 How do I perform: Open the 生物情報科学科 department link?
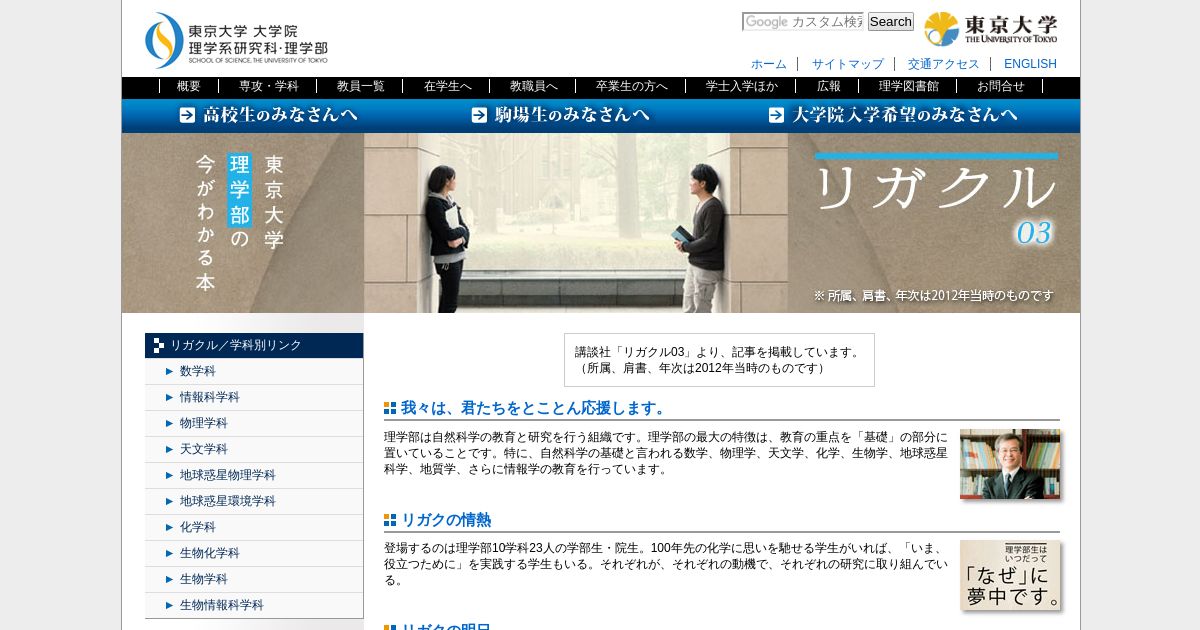click(x=222, y=605)
